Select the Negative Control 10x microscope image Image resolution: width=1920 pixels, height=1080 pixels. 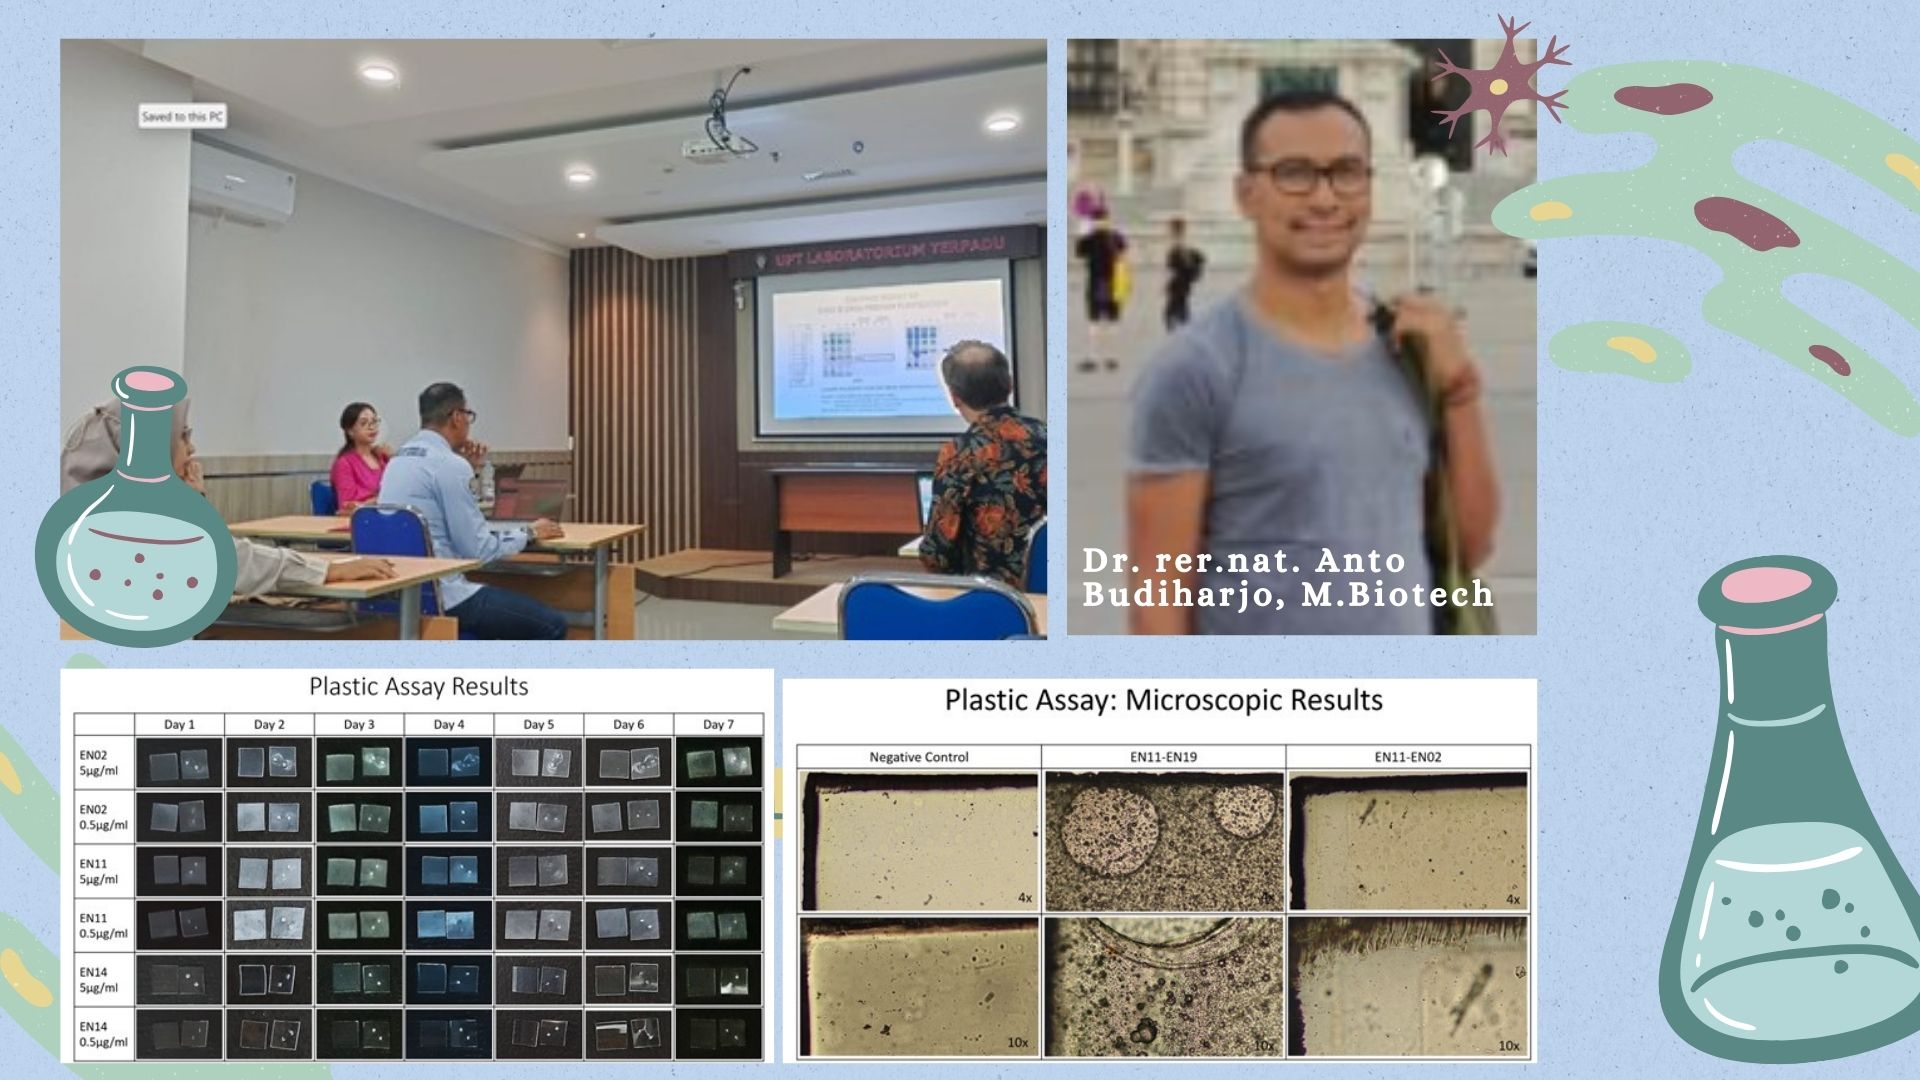[918, 986]
